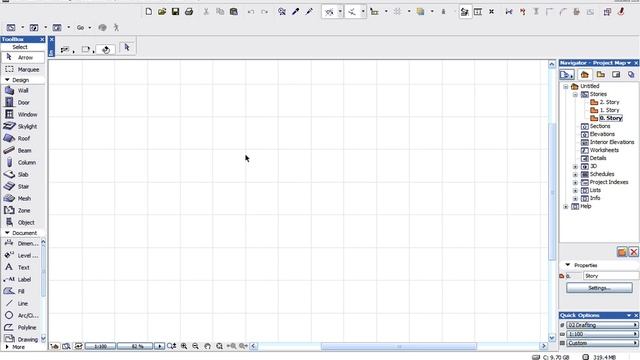This screenshot has height=360, width=640.
Task: Click the red X delete button in Navigator
Action: 633,252
